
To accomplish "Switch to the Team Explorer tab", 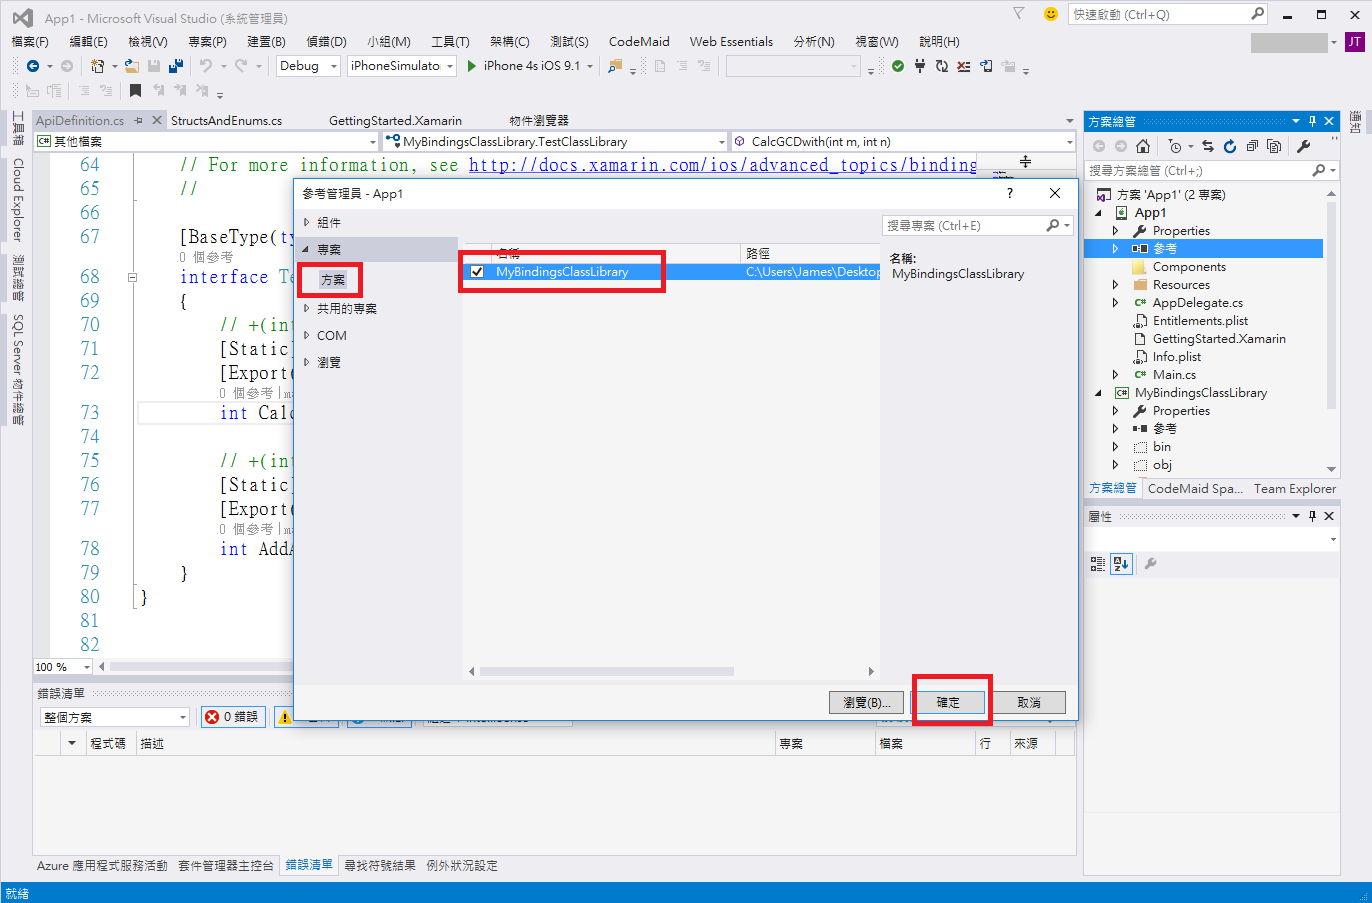I will (1295, 489).
